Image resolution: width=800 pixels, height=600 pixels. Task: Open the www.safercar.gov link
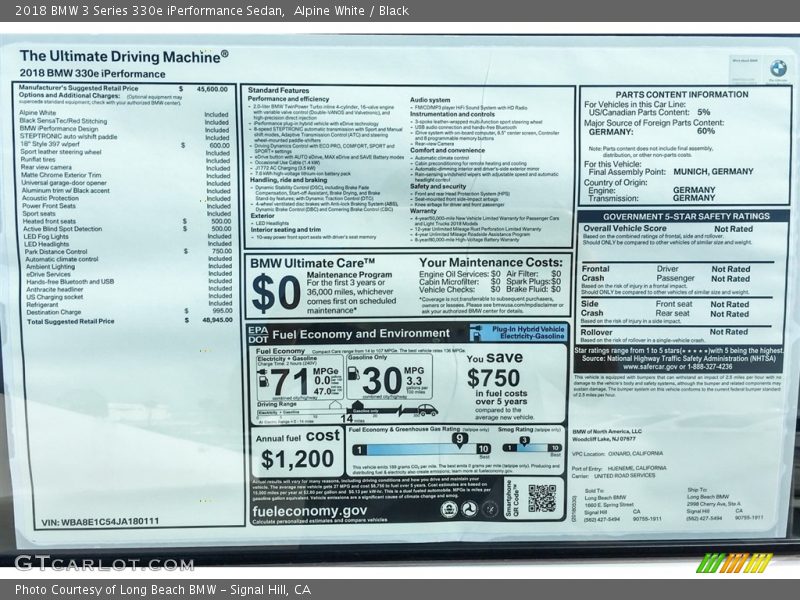click(650, 367)
